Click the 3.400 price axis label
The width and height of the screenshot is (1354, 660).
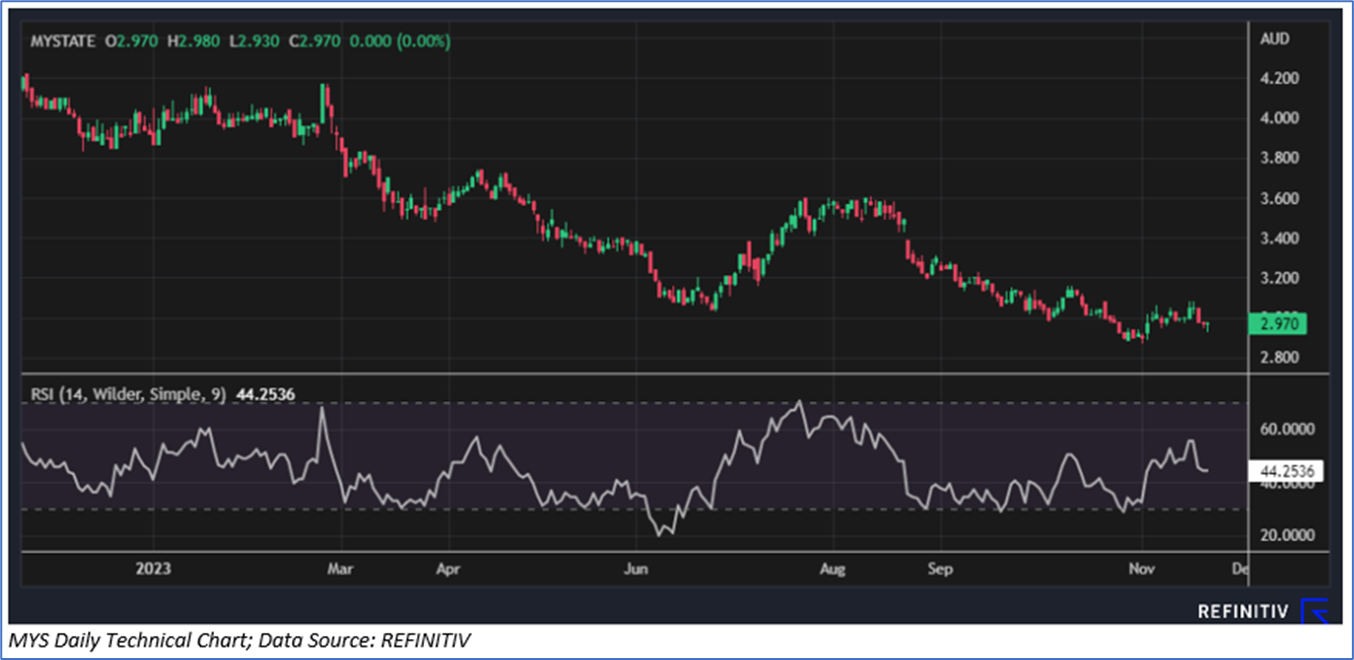pos(1281,238)
